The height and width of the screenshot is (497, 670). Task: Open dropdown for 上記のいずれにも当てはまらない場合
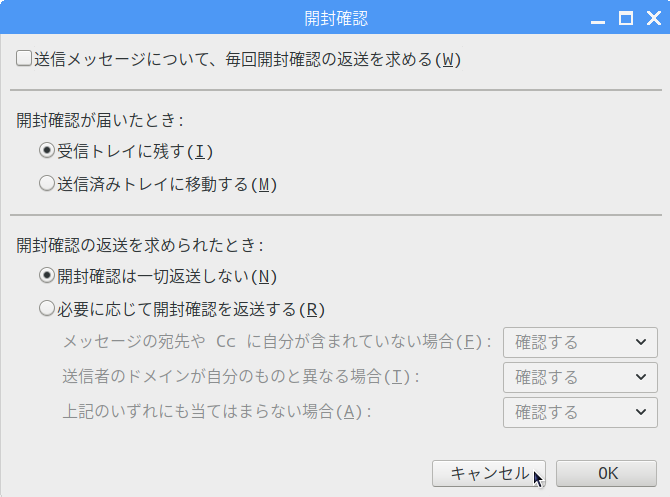pyautogui.click(x=580, y=412)
